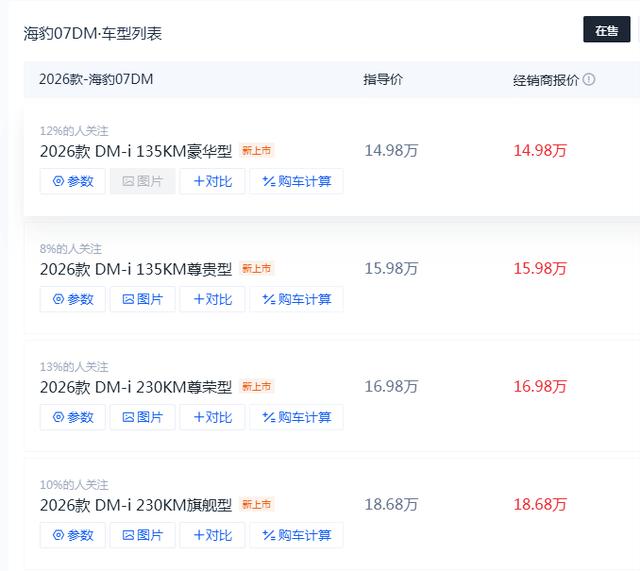Open 参数 for the 230KM尊荣型
The height and width of the screenshot is (571, 640).
click(73, 417)
